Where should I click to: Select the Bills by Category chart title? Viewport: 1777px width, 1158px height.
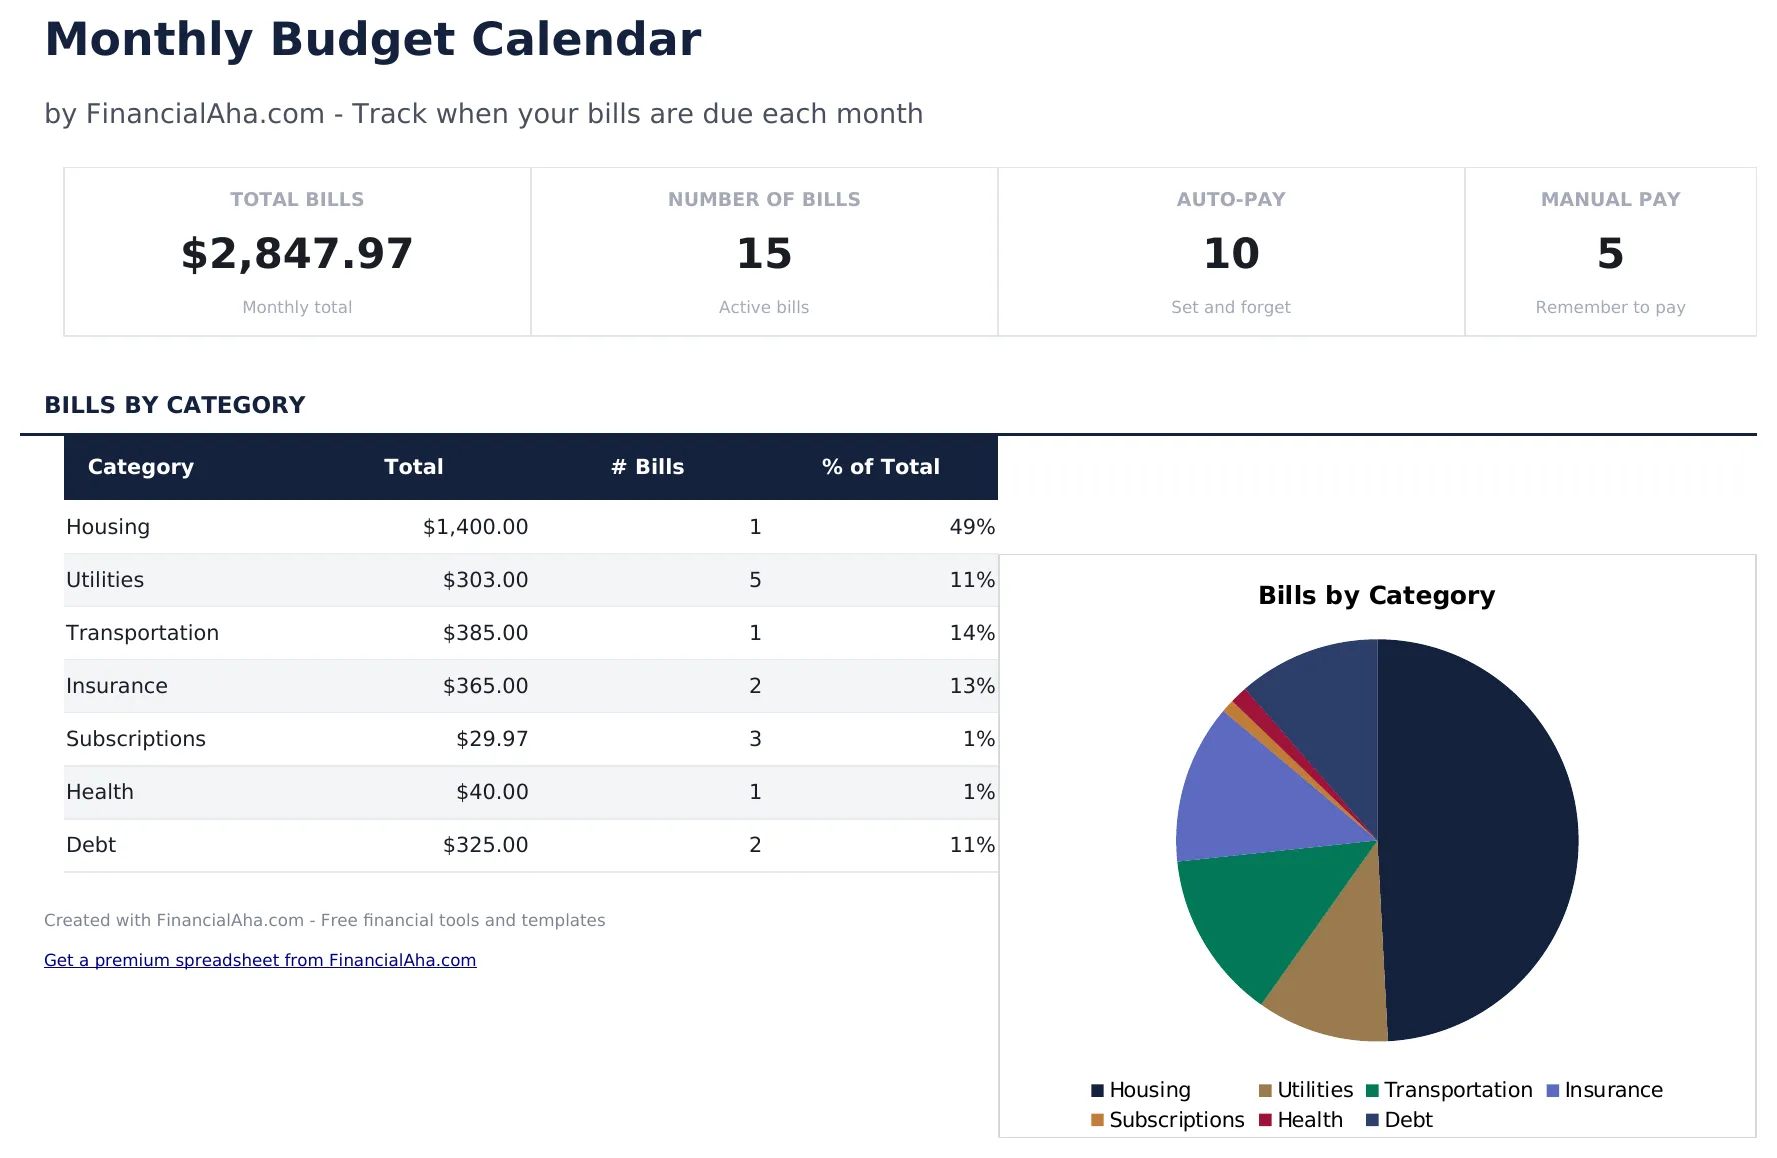[1376, 594]
